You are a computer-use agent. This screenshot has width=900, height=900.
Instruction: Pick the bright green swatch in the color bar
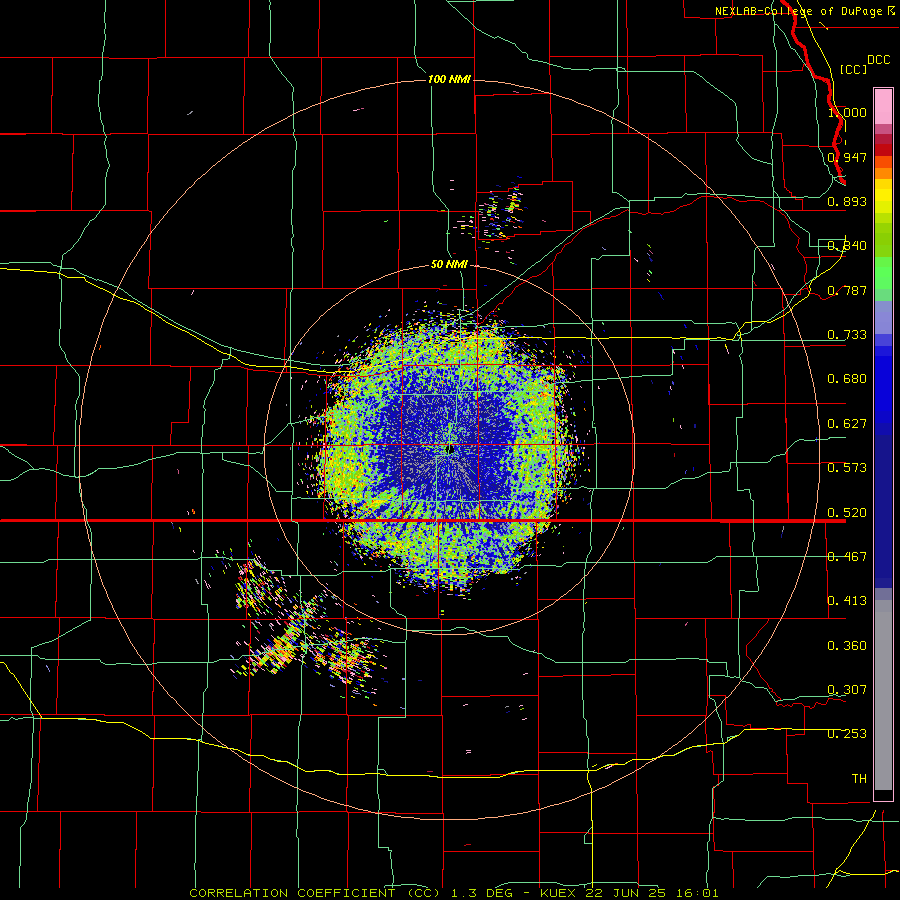pyautogui.click(x=883, y=273)
